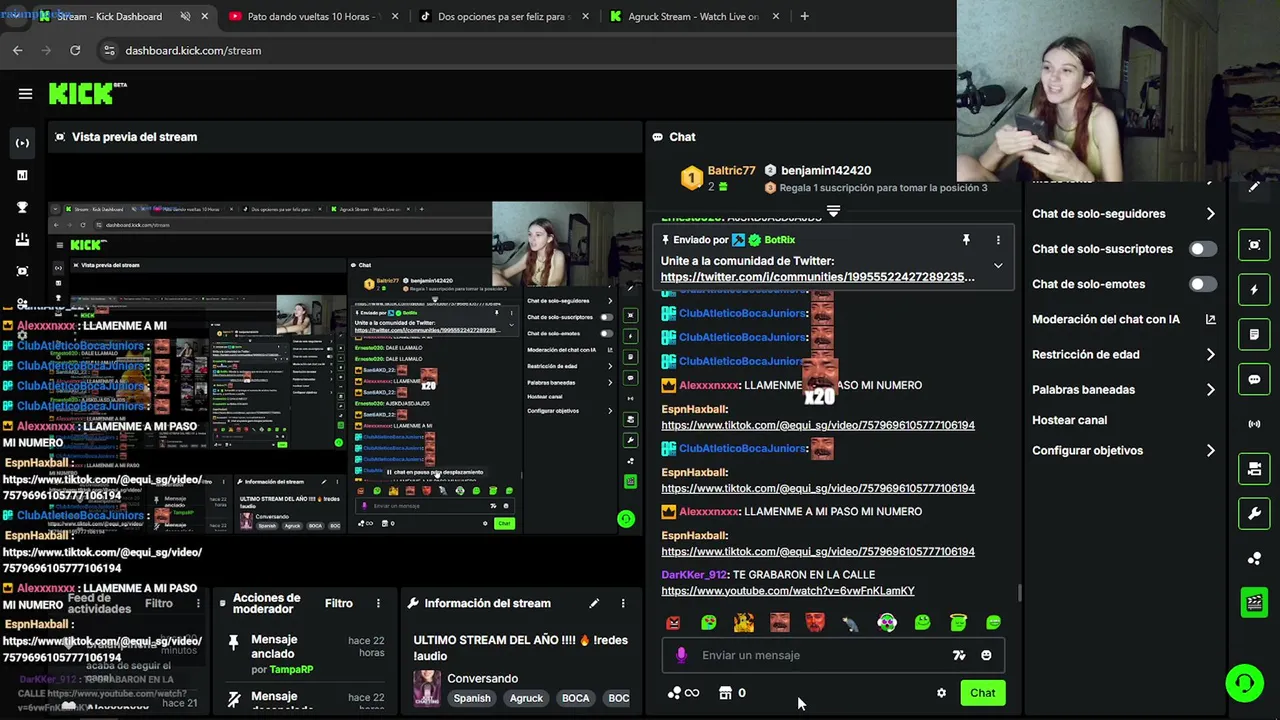Click the green clapperboard clips icon
Screen dimensions: 1280x720
(1254, 603)
